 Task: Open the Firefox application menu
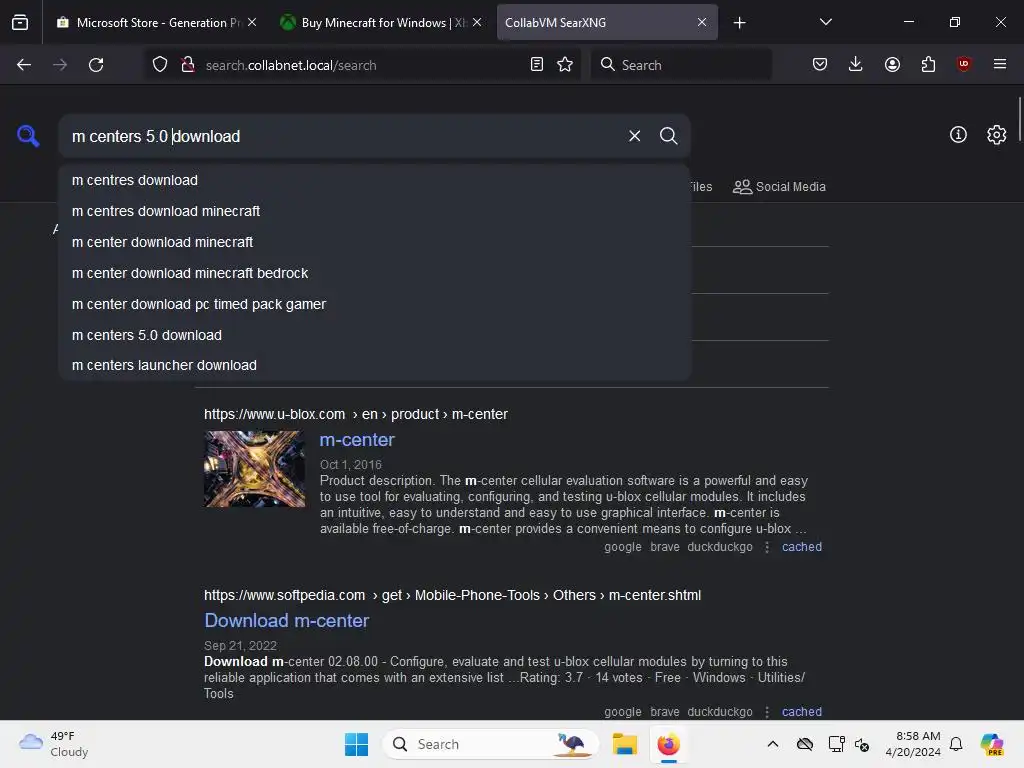1000,65
